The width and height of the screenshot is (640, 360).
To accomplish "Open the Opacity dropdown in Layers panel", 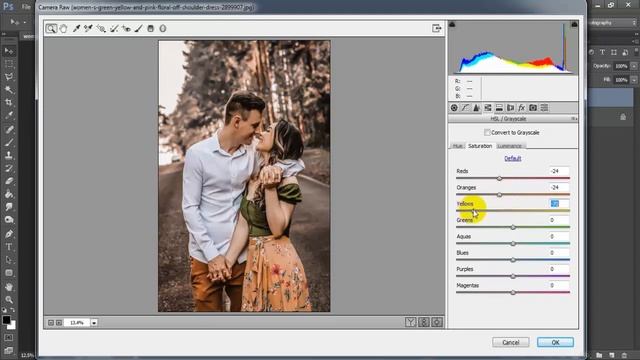I will (634, 66).
